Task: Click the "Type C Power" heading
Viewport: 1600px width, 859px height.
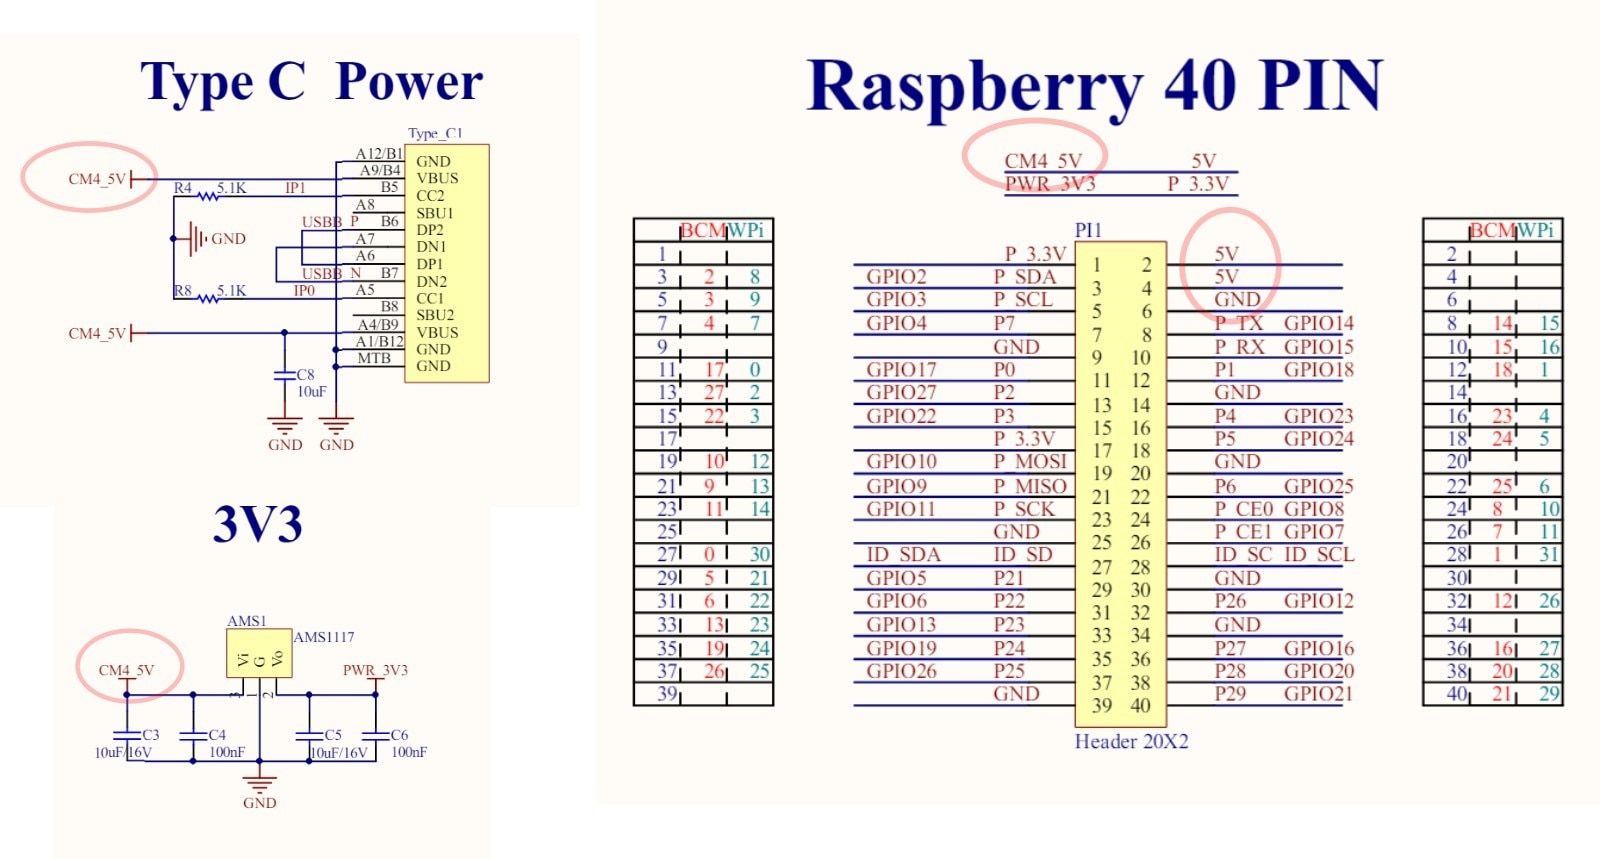Action: pos(311,83)
